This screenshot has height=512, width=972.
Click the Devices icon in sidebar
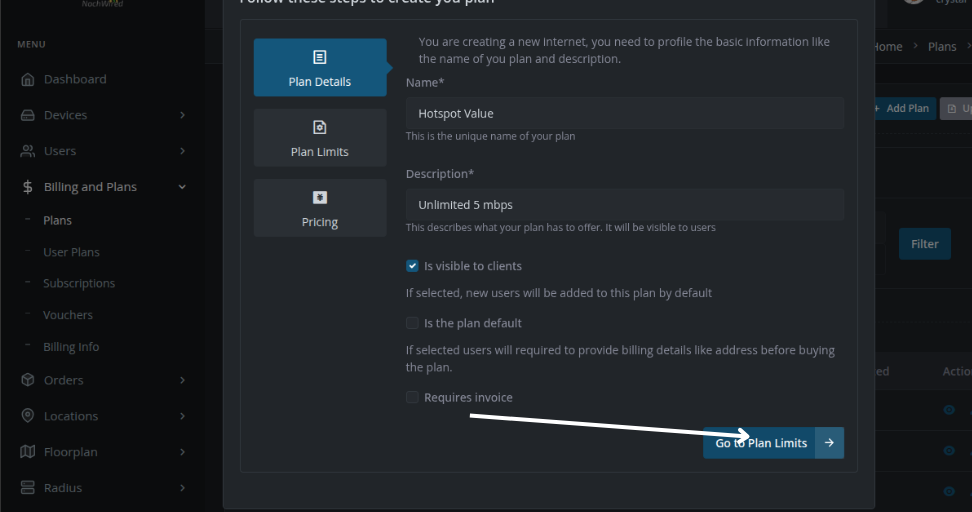[x=28, y=116]
